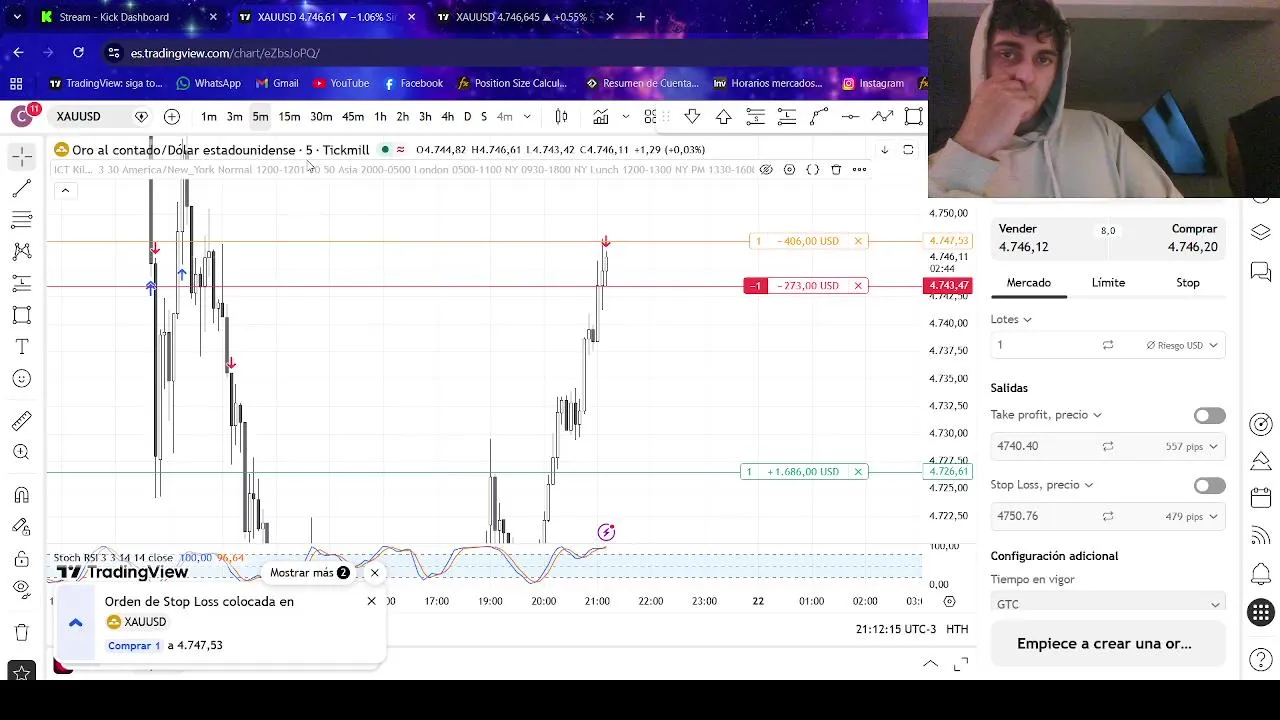Open the layers object tree panel
Image resolution: width=1280 pixels, height=720 pixels.
(1261, 232)
